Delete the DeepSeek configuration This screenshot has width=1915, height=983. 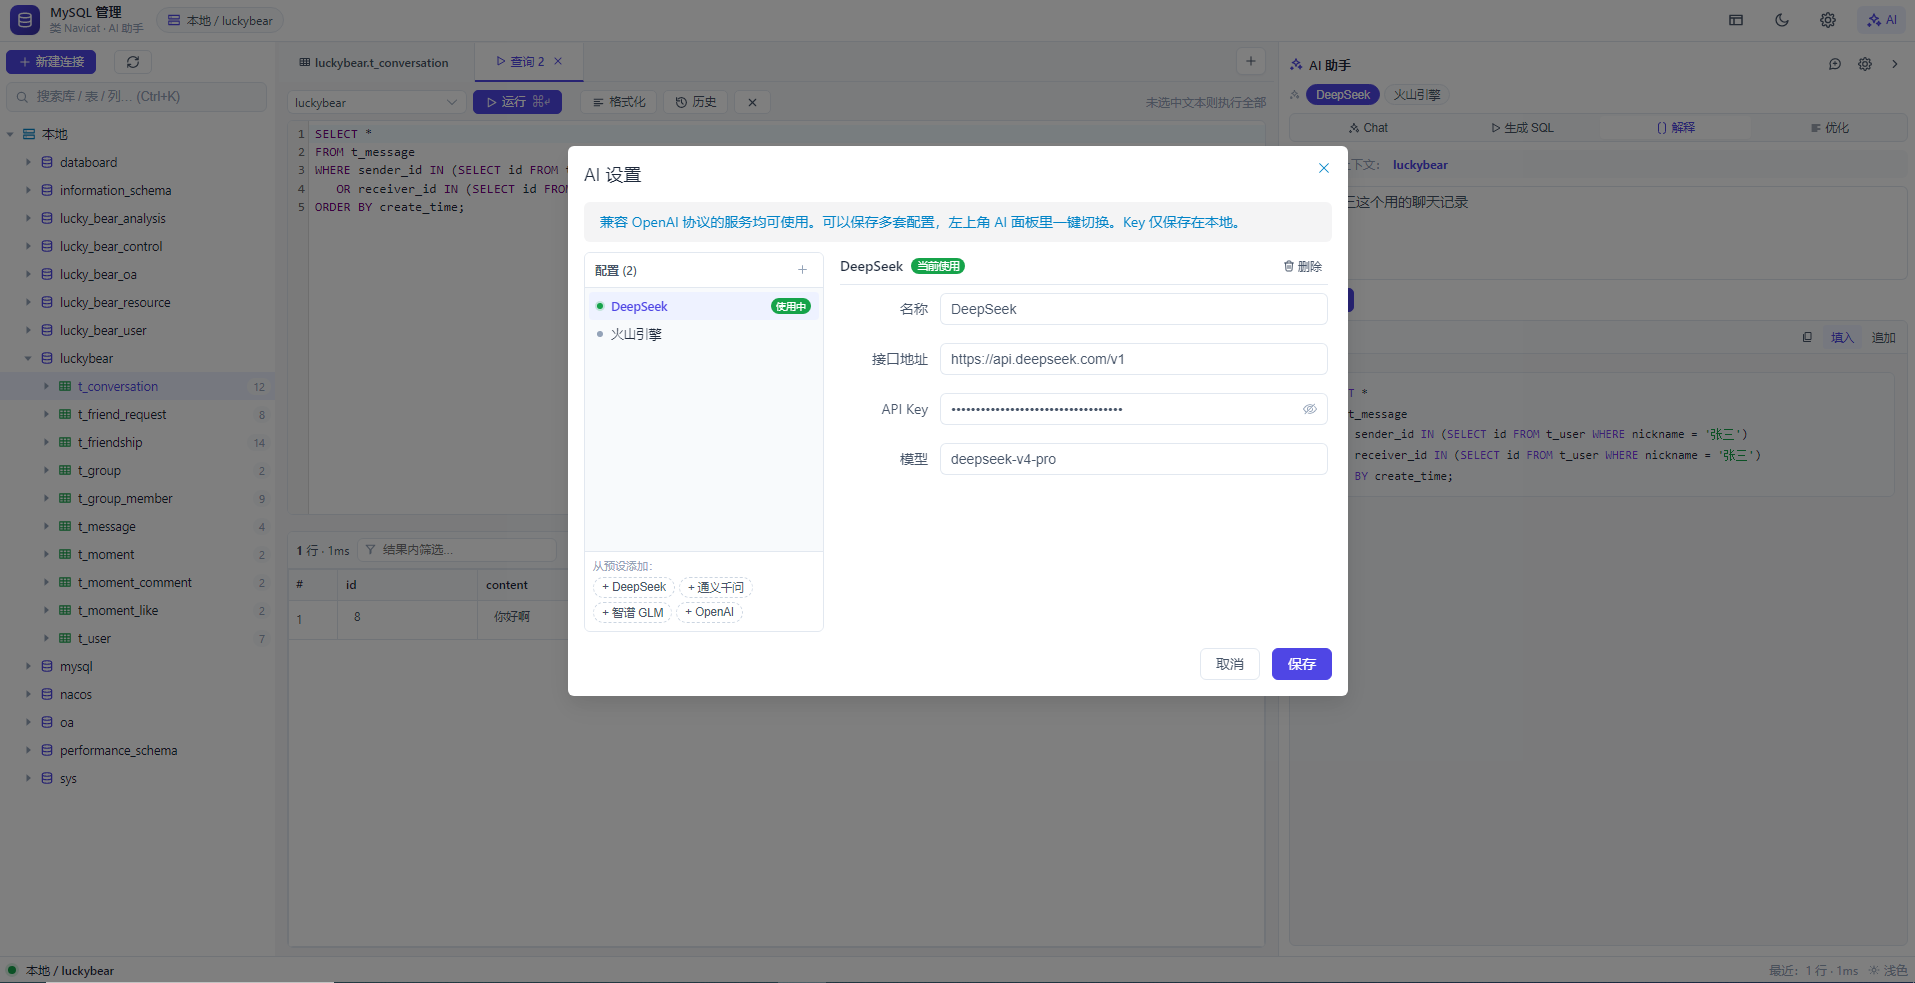pyautogui.click(x=1303, y=266)
